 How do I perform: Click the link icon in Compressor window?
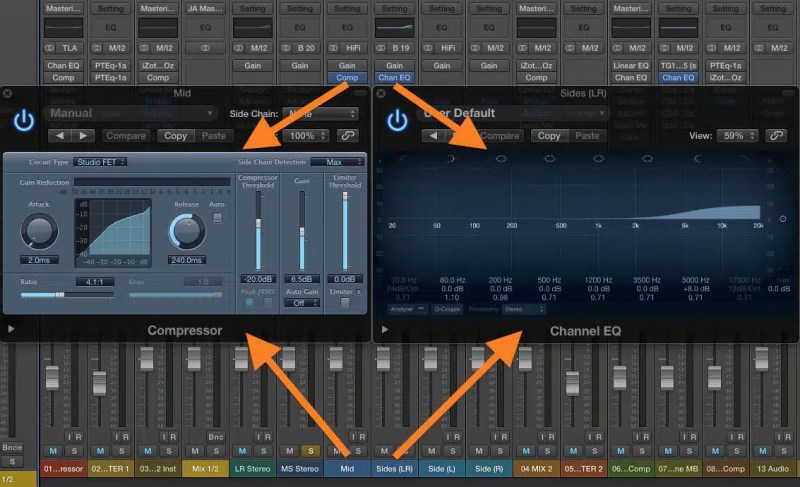[x=347, y=136]
